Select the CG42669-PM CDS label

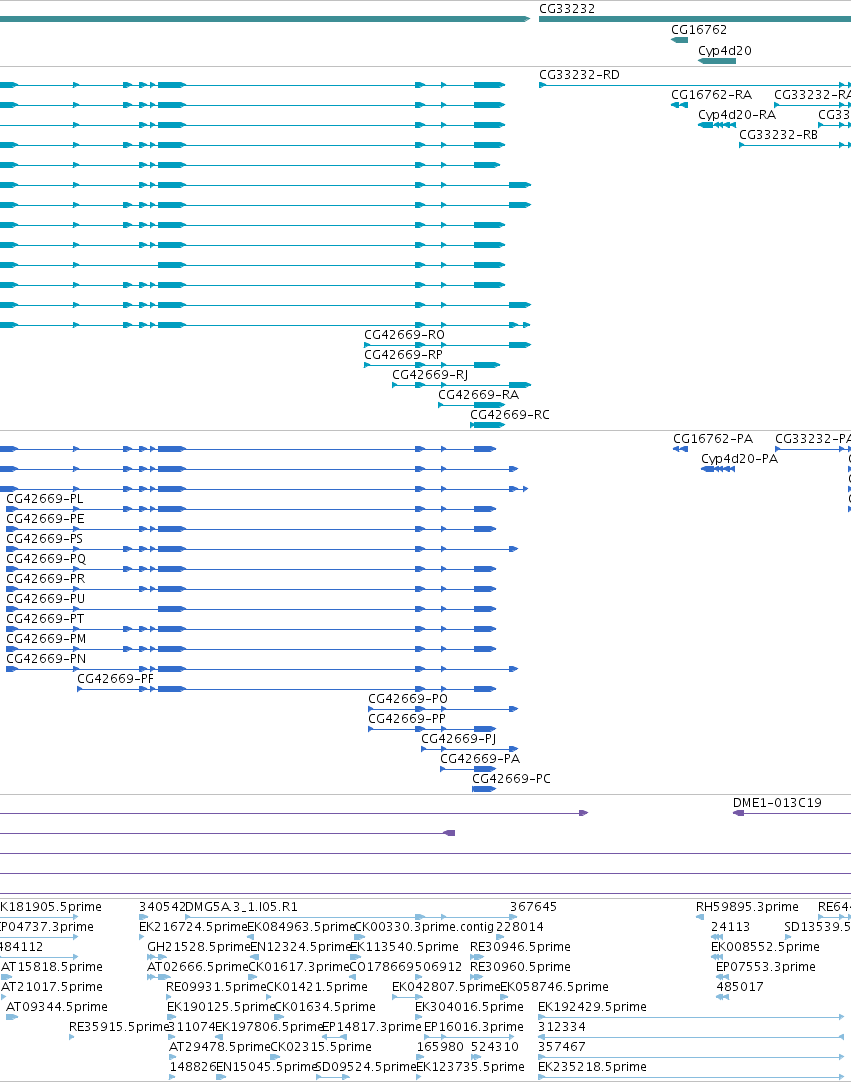[46, 639]
